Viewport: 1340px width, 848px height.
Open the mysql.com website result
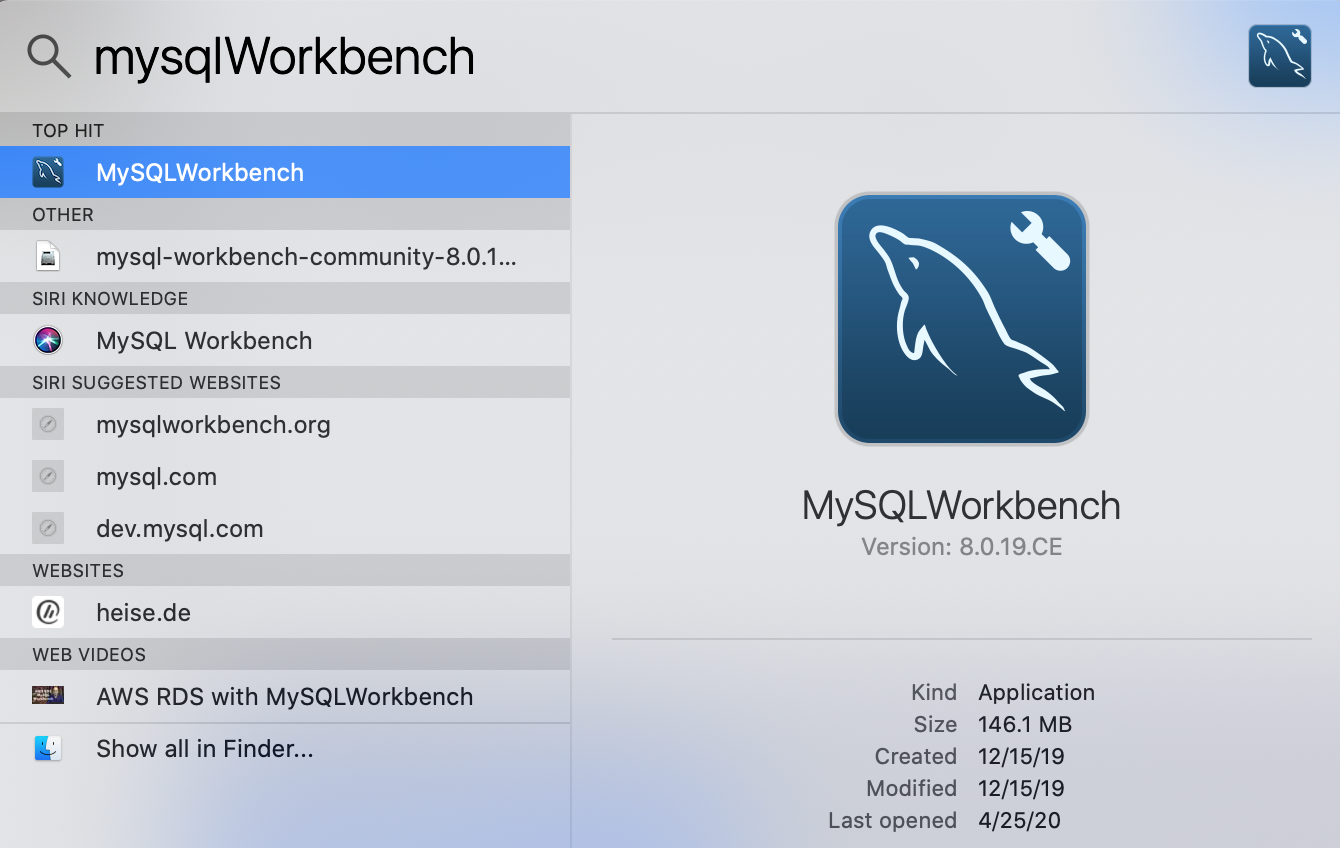[157, 477]
